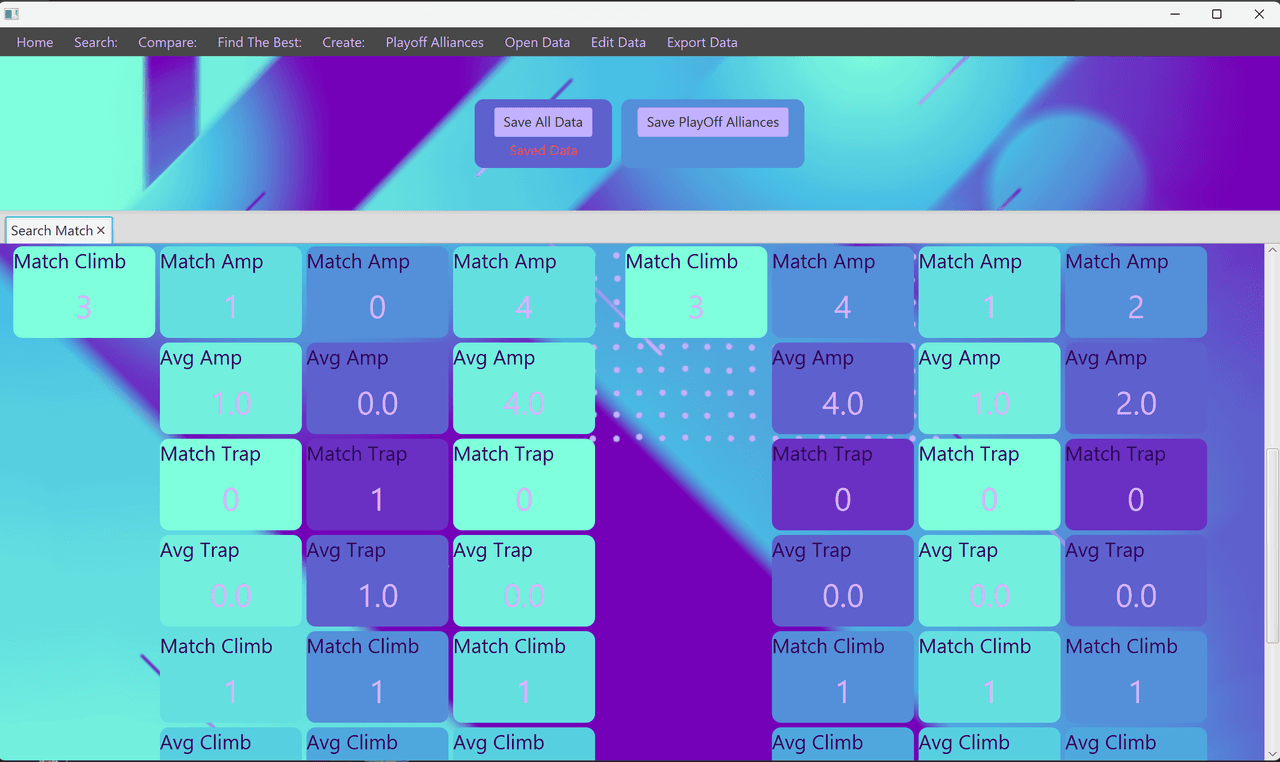Open Playoff Alliances menu item
Viewport: 1280px width, 762px height.
435,42
